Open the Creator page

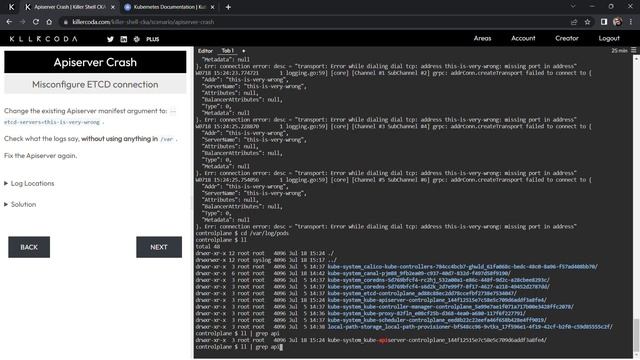coord(567,38)
